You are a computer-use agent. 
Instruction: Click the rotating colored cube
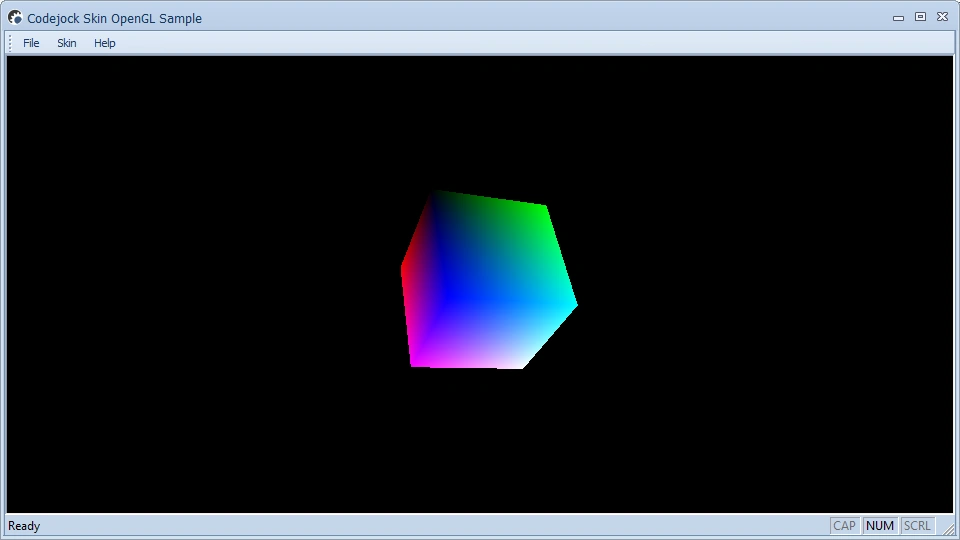pyautogui.click(x=489, y=280)
